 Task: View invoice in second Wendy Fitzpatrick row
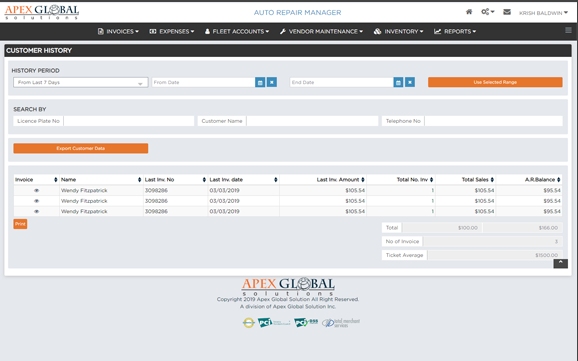point(36,201)
